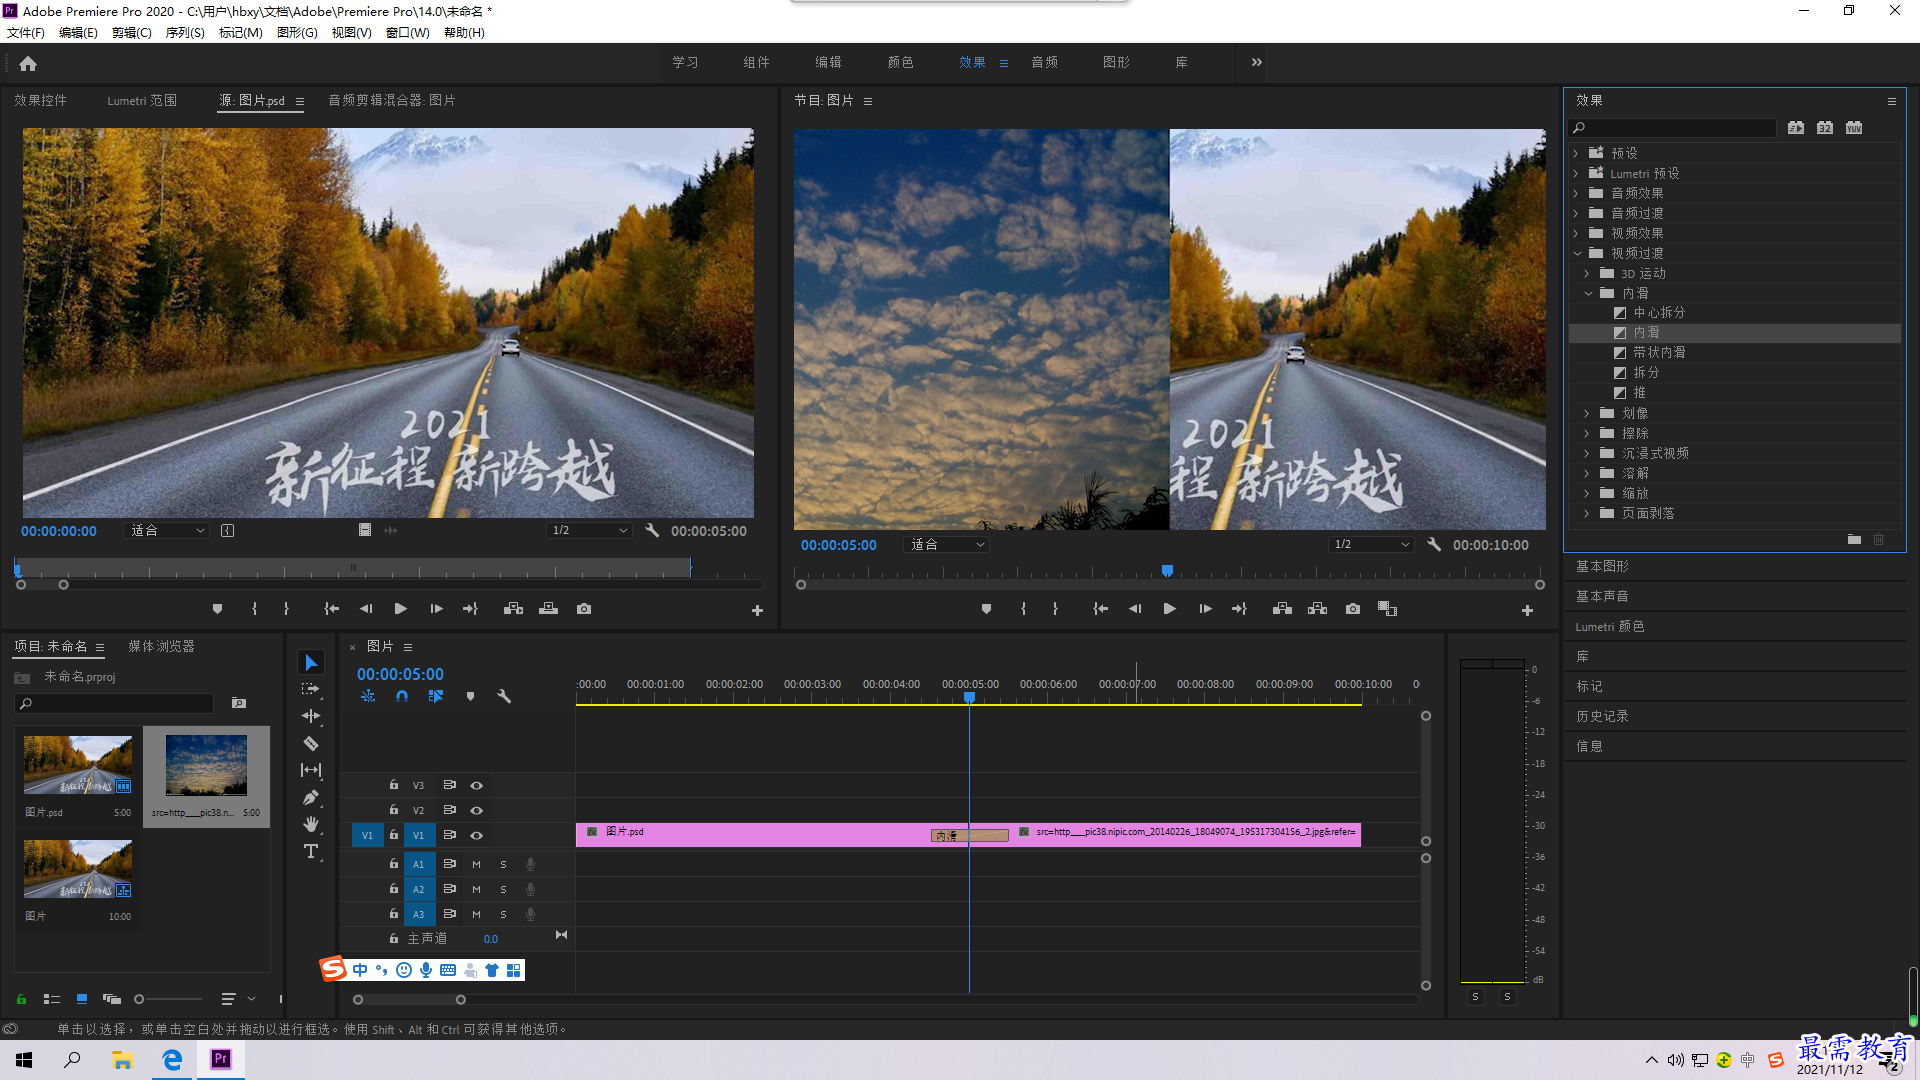Viewport: 1920px width, 1080px height.
Task: Click the Effects search field
Action: tap(1672, 128)
